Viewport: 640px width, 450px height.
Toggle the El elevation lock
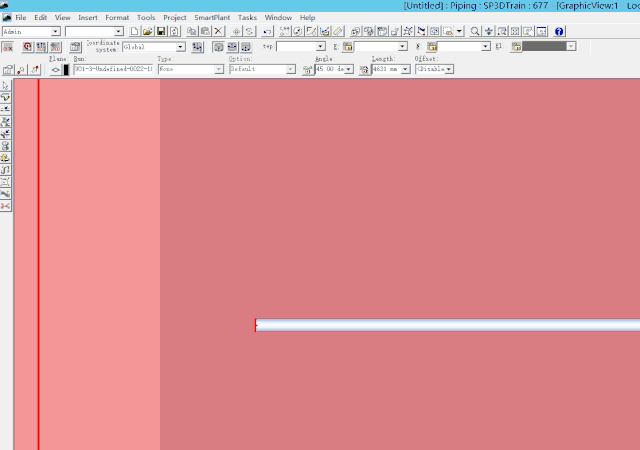pyautogui.click(x=516, y=47)
